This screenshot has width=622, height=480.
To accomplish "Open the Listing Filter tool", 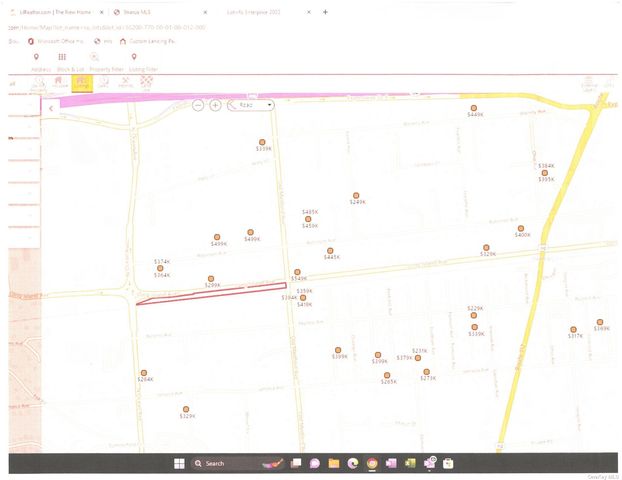I will (x=133, y=58).
